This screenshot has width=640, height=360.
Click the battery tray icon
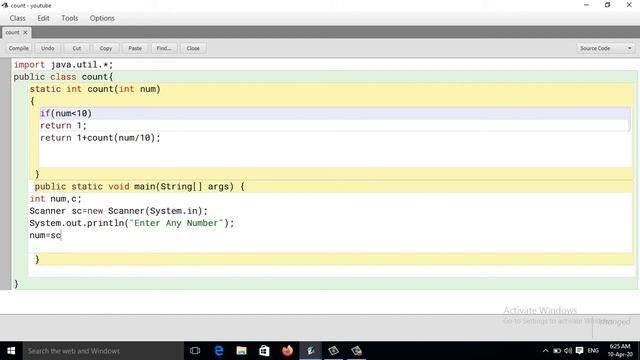tap(557, 351)
